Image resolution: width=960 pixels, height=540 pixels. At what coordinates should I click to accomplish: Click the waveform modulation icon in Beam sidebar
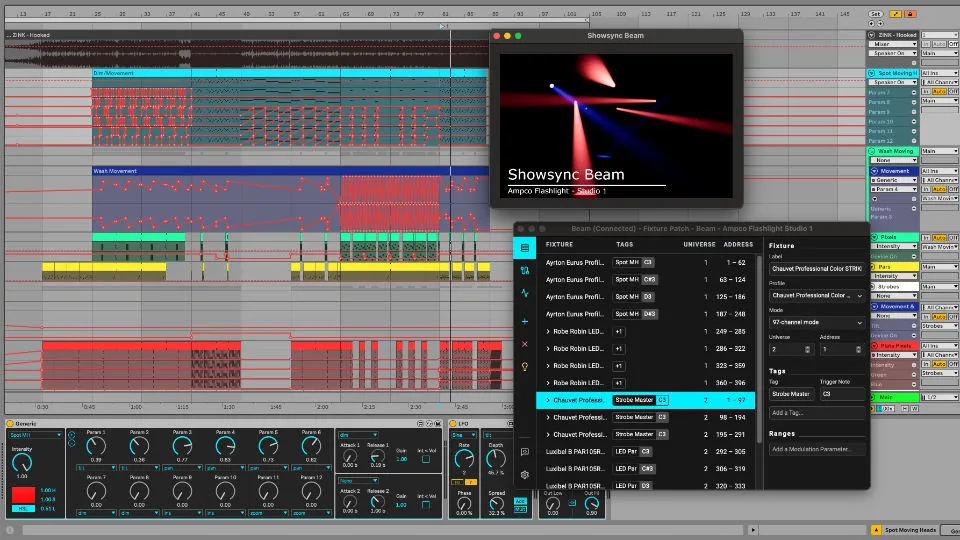524,294
